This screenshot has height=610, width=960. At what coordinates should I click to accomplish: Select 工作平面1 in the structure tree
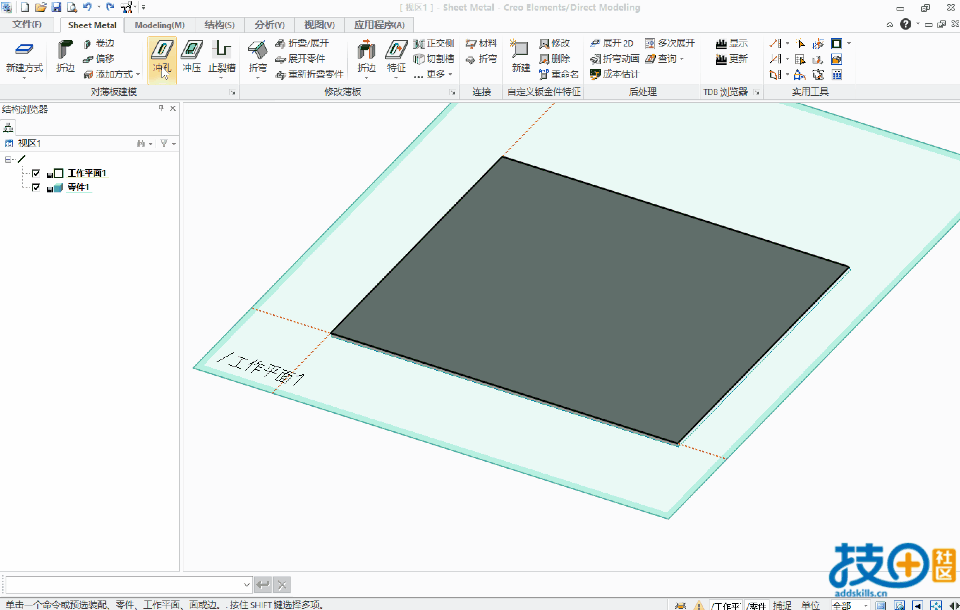click(x=86, y=173)
